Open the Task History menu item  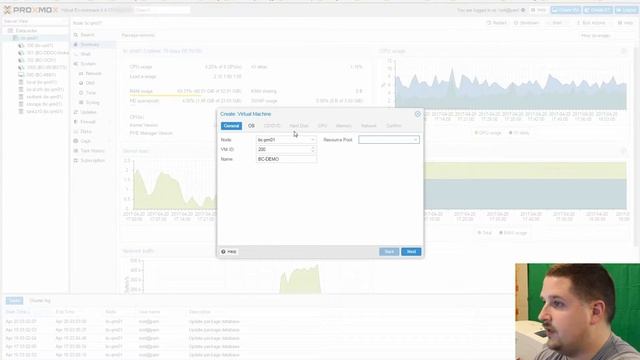tap(92, 151)
